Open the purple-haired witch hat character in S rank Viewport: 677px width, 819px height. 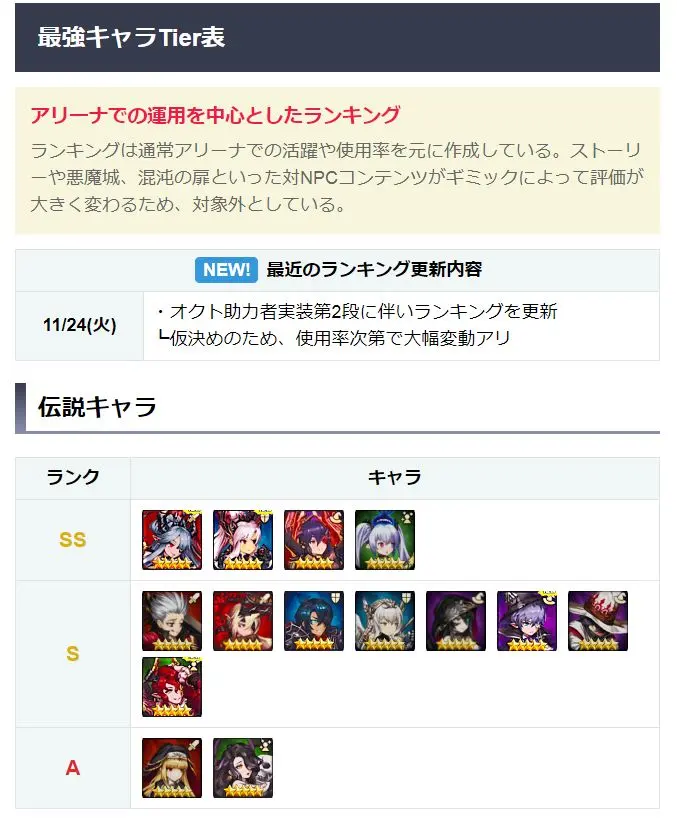pyautogui.click(x=527, y=621)
